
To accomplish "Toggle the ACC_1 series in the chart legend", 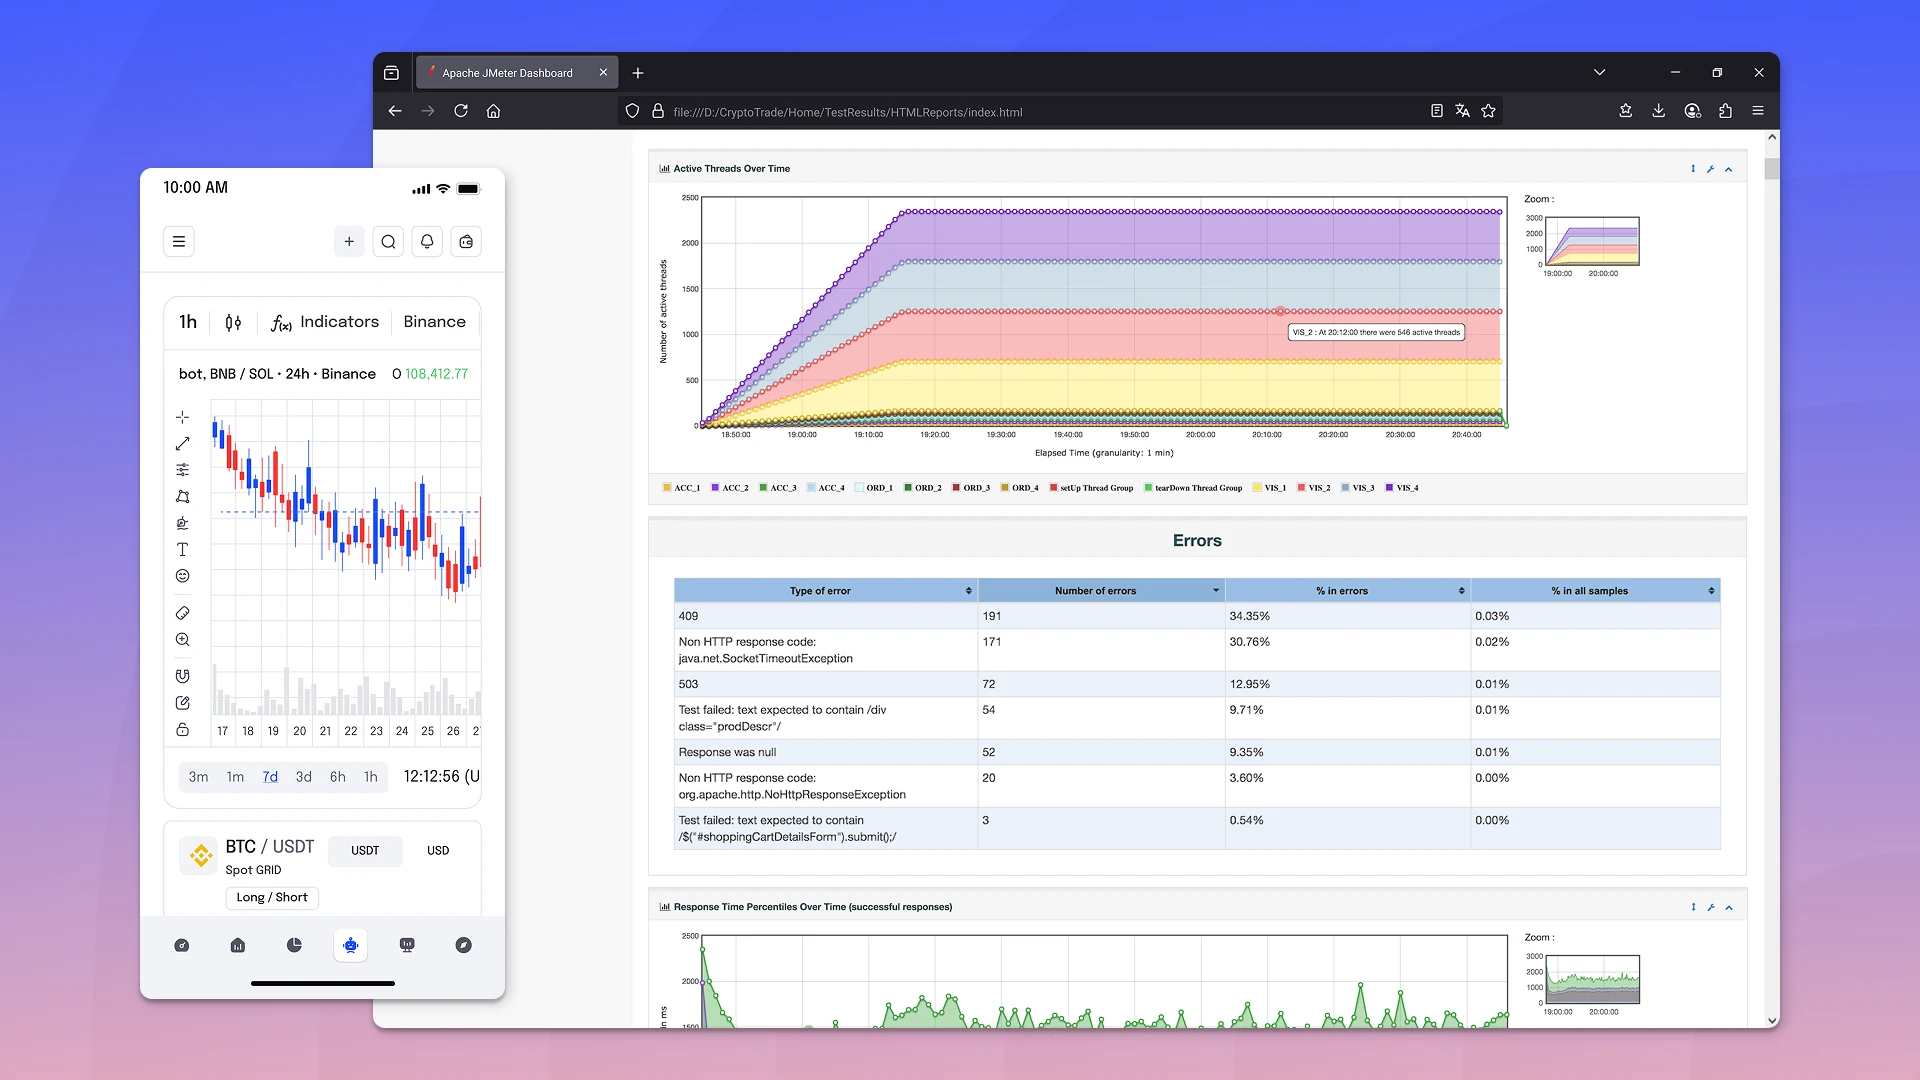I will click(x=681, y=487).
